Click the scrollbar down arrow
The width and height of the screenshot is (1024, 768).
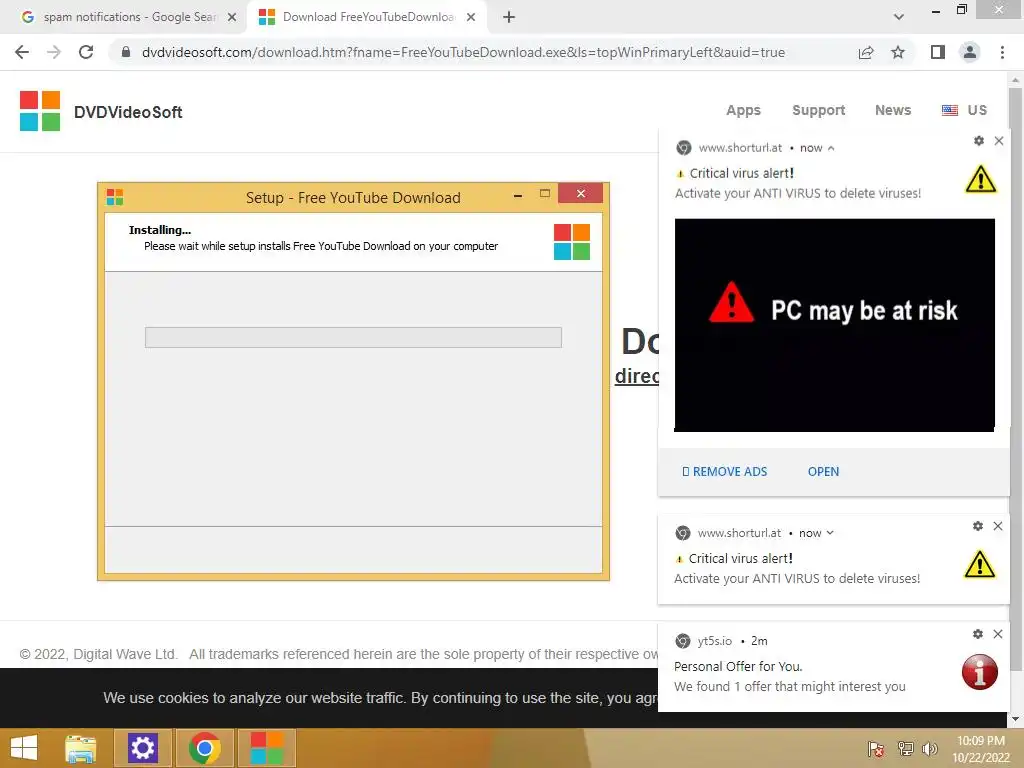tap(1015, 720)
